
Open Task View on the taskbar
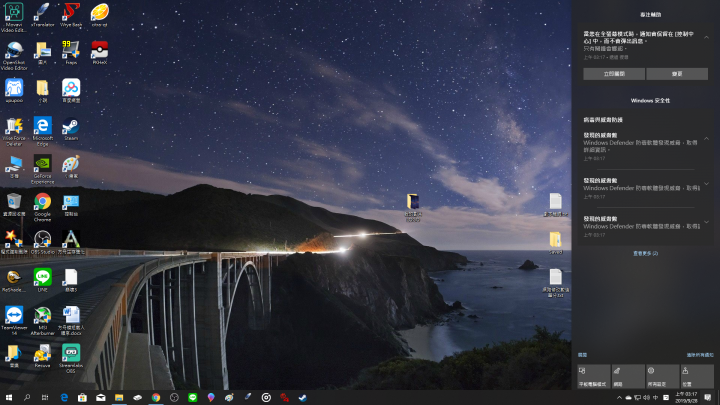[45, 398]
